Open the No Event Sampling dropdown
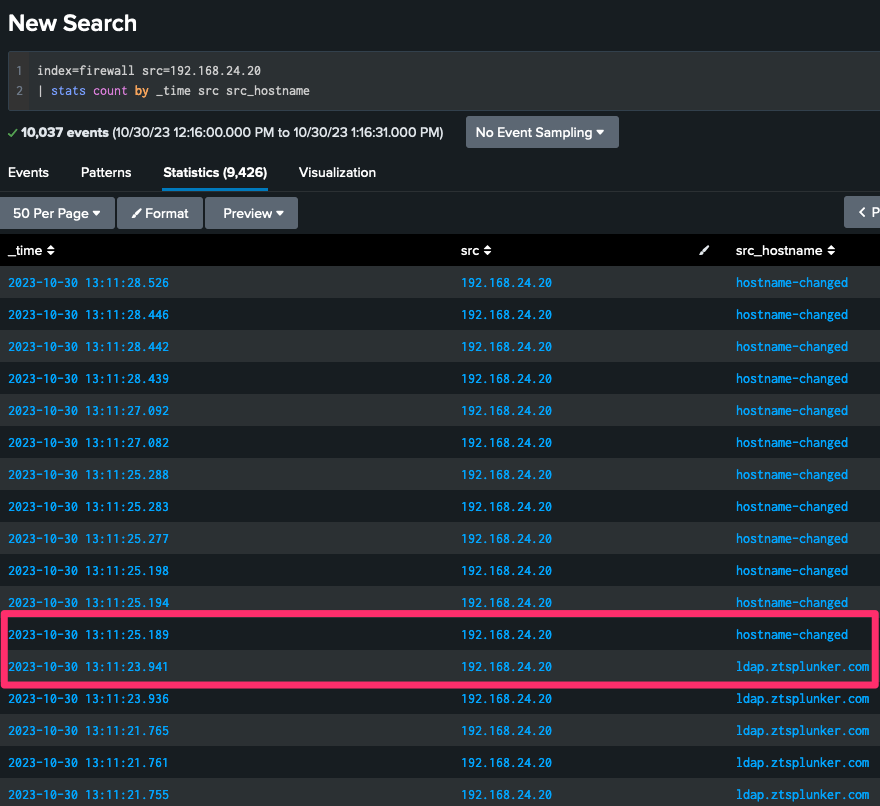 point(541,132)
